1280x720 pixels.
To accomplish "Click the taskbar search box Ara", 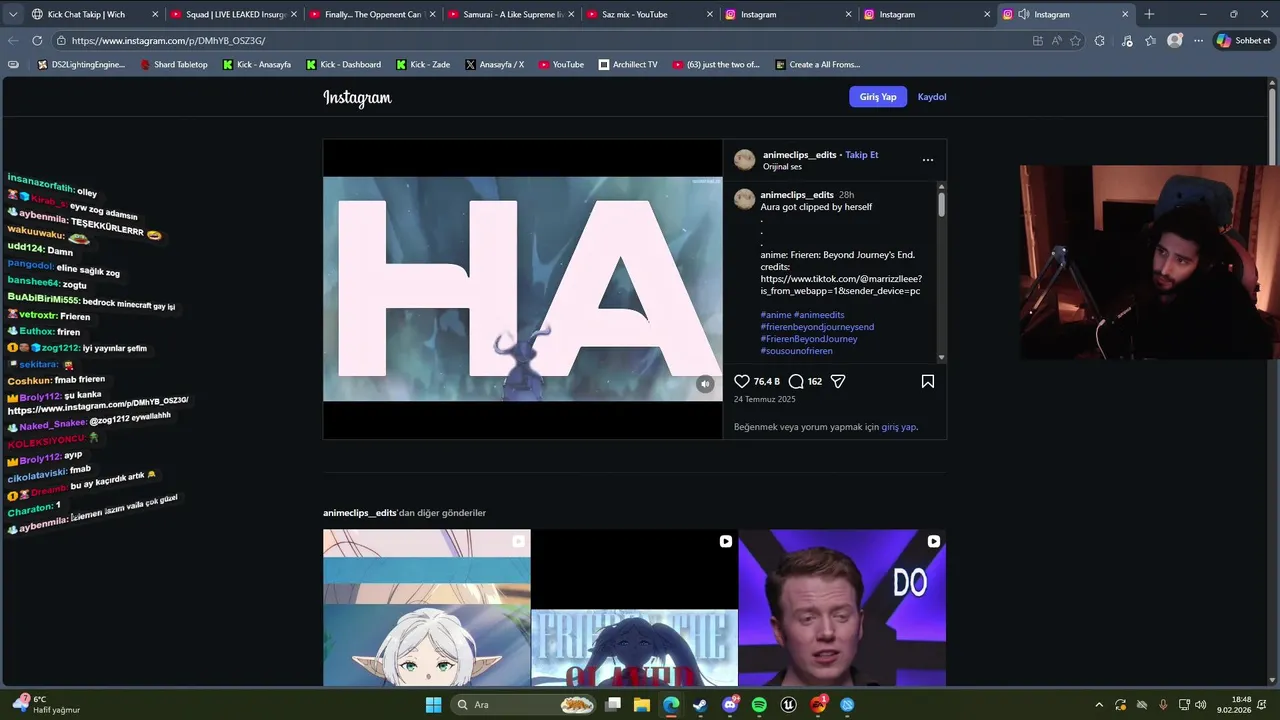I will [x=522, y=705].
